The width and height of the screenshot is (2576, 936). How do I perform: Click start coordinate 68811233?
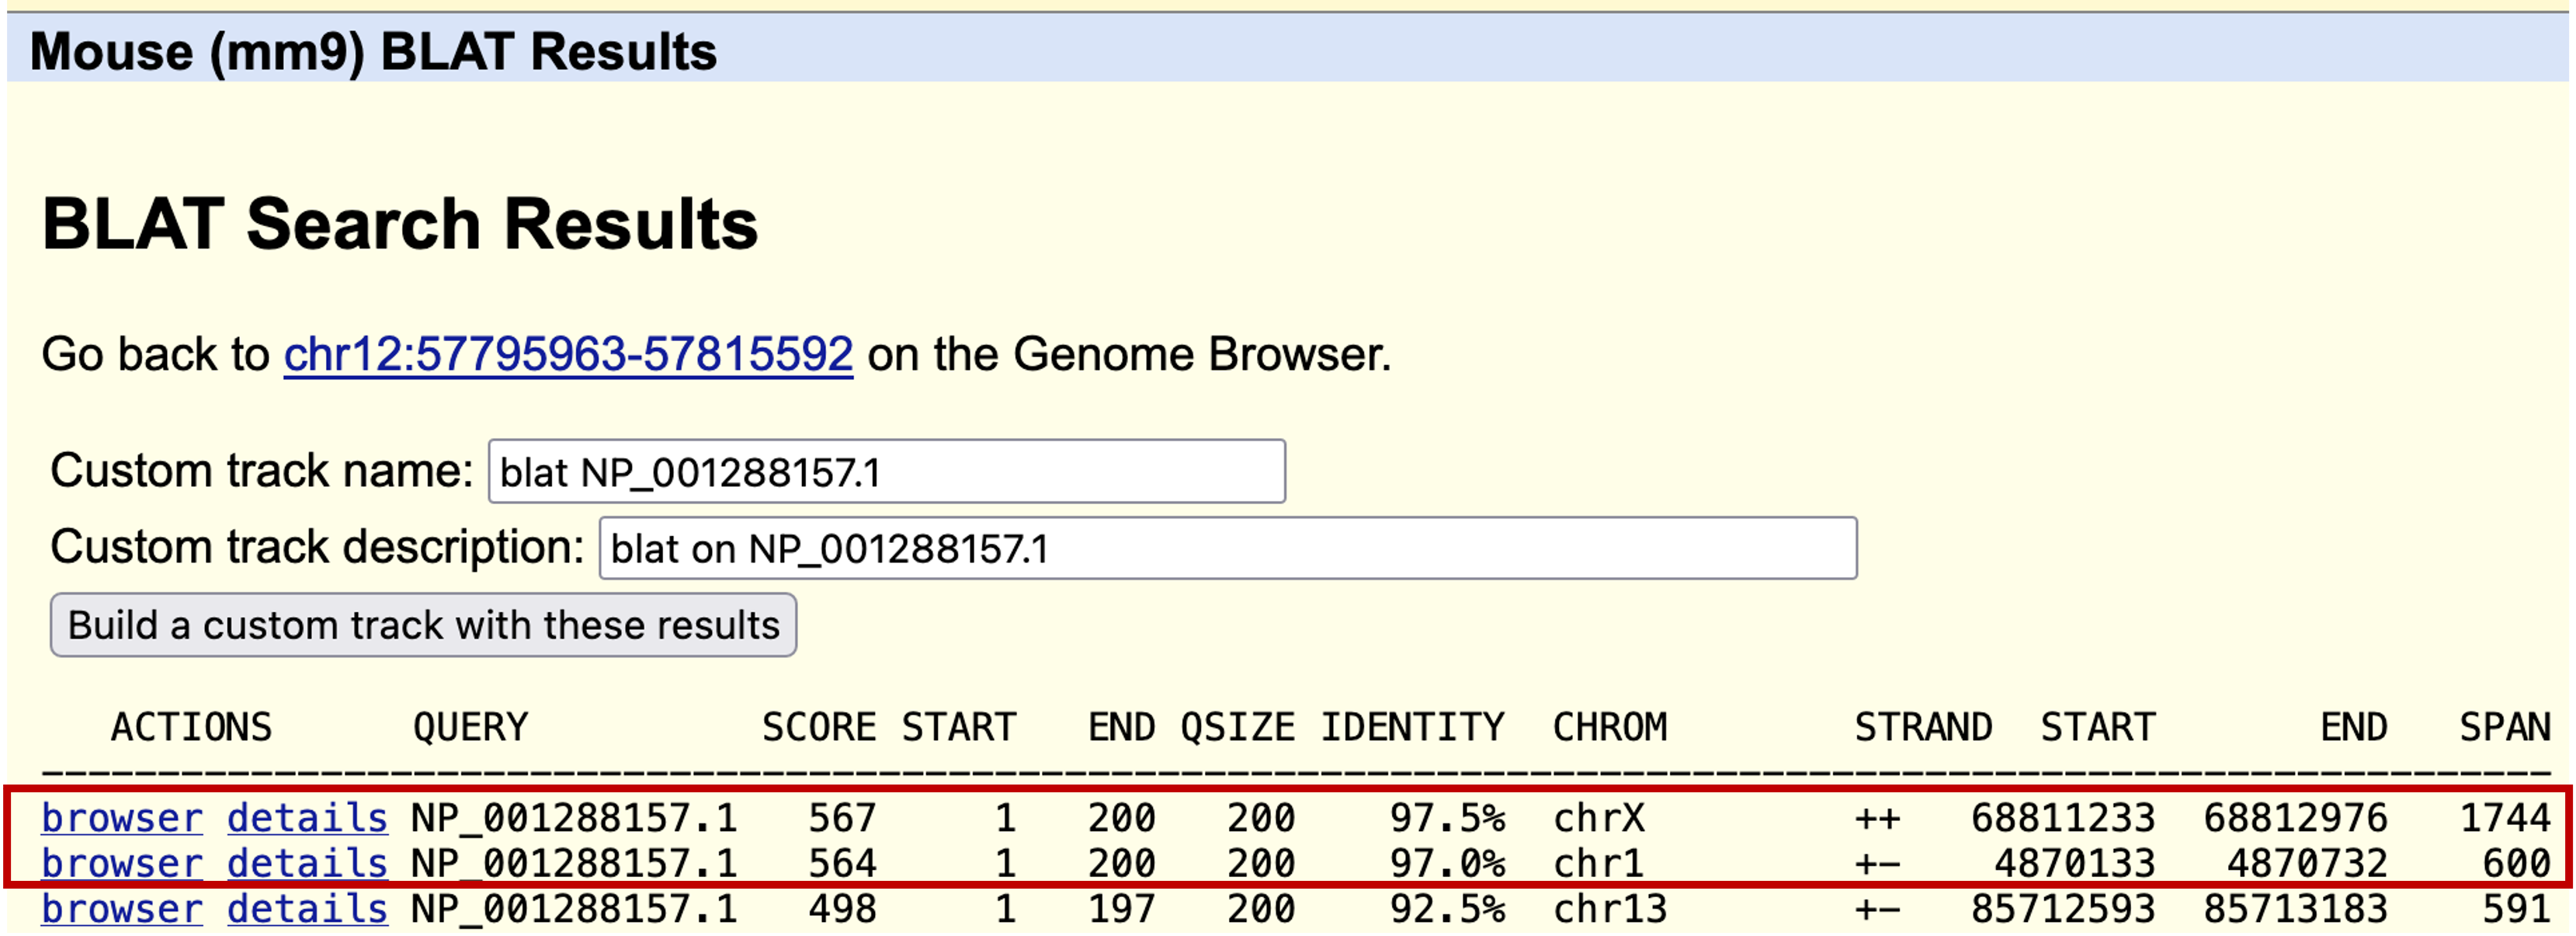(2063, 818)
